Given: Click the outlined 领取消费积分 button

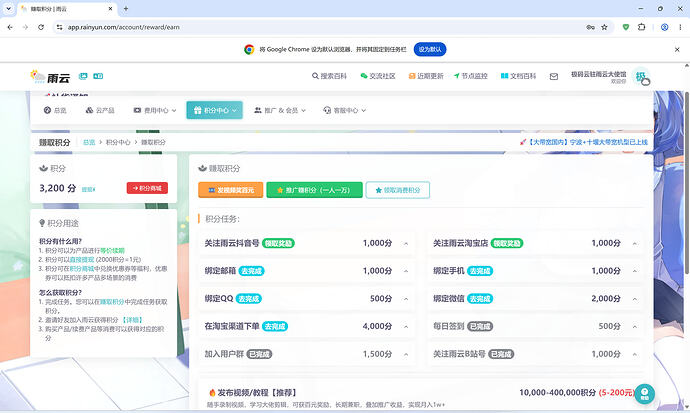Looking at the screenshot, I should point(397,190).
